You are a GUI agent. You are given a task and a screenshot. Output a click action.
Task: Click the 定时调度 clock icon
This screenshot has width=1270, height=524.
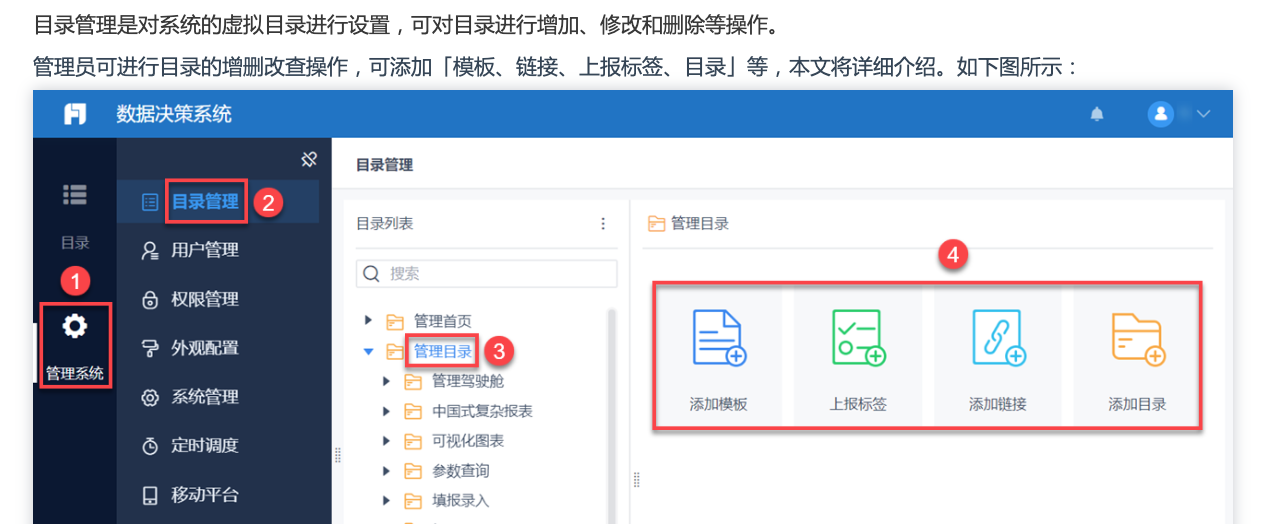[150, 446]
